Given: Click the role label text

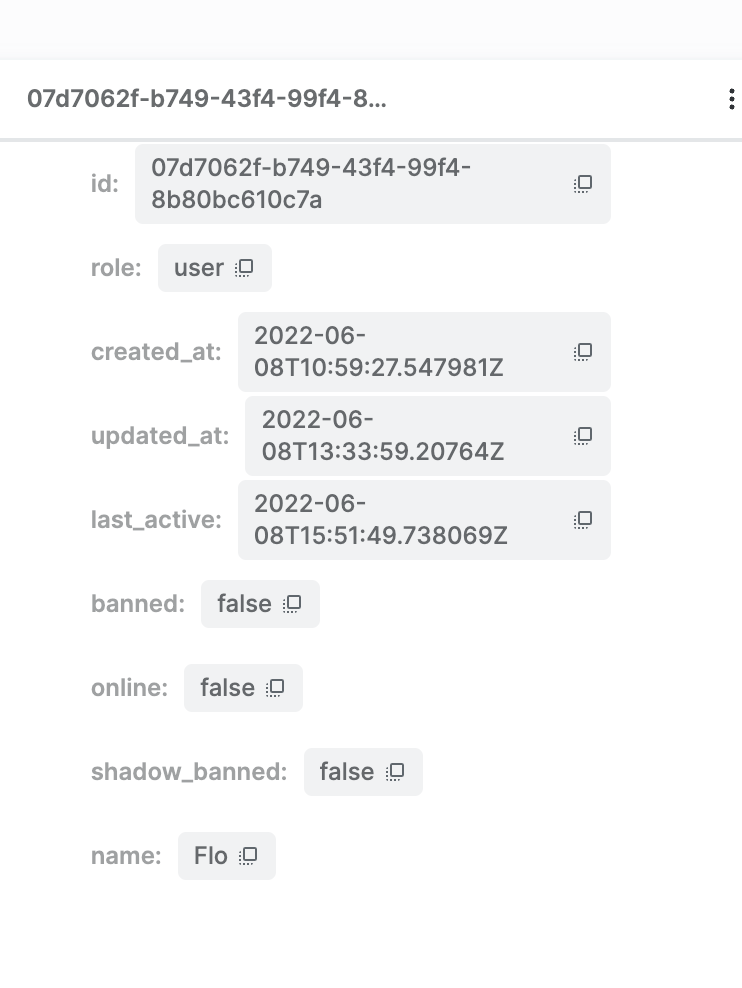Looking at the screenshot, I should (x=114, y=267).
